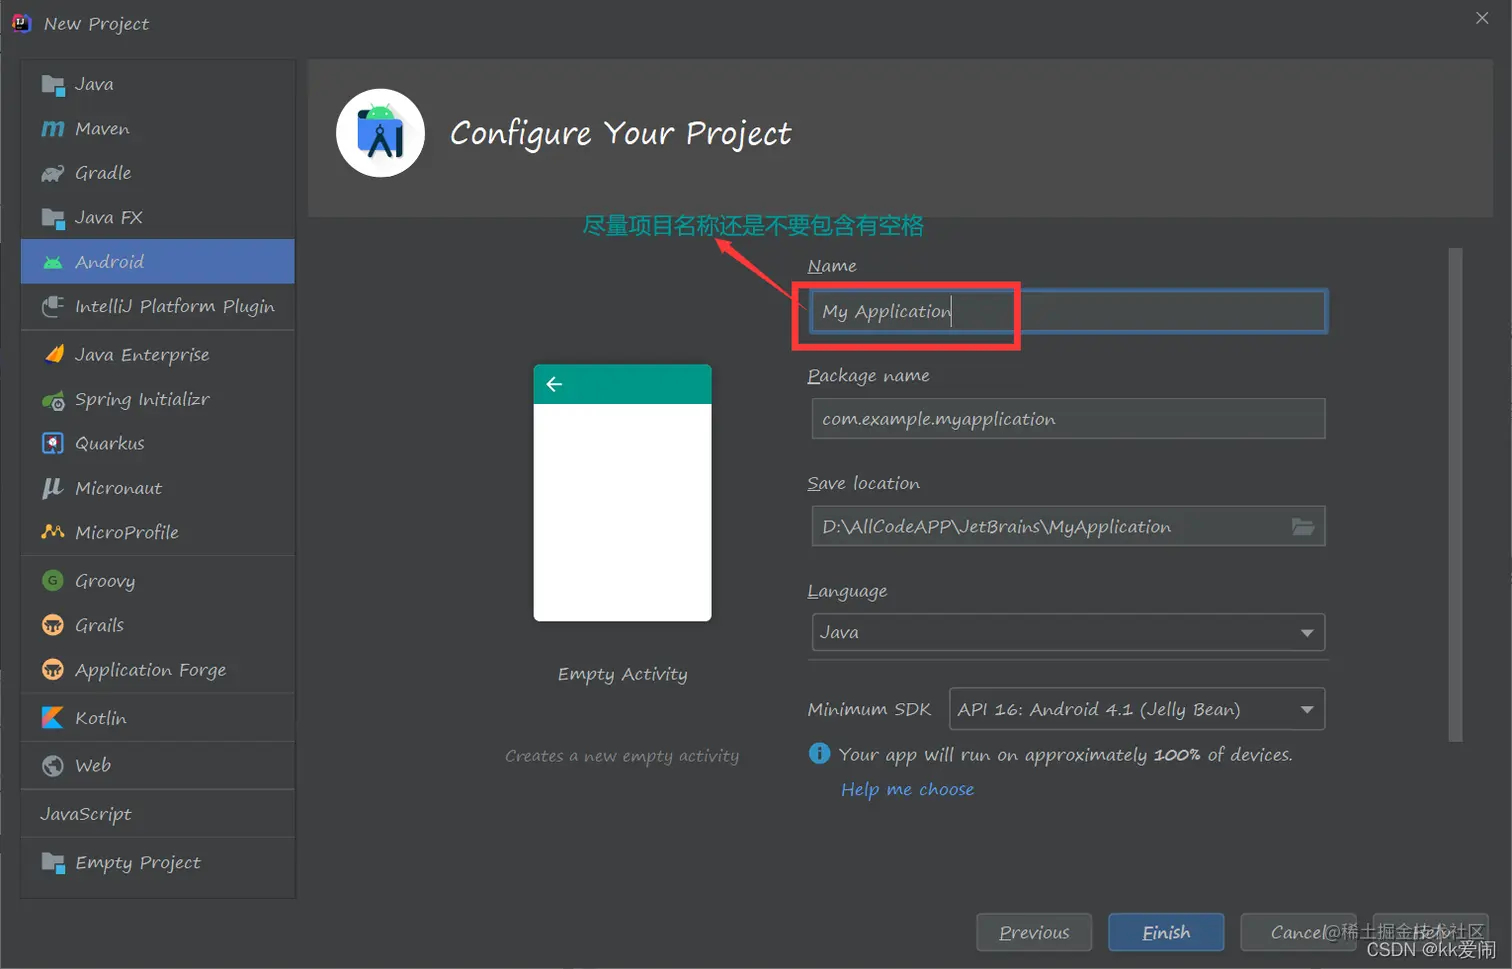The height and width of the screenshot is (969, 1512).
Task: Click the vertical scrollbar of the form
Action: (1455, 495)
